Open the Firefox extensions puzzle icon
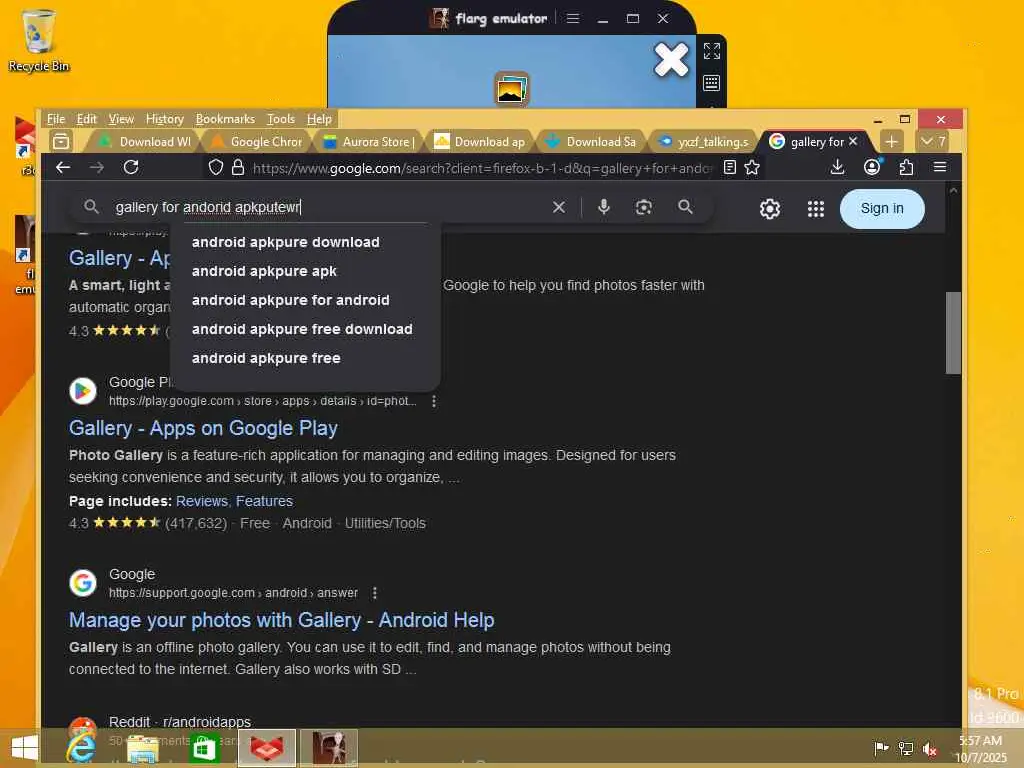The image size is (1024, 768). [906, 167]
